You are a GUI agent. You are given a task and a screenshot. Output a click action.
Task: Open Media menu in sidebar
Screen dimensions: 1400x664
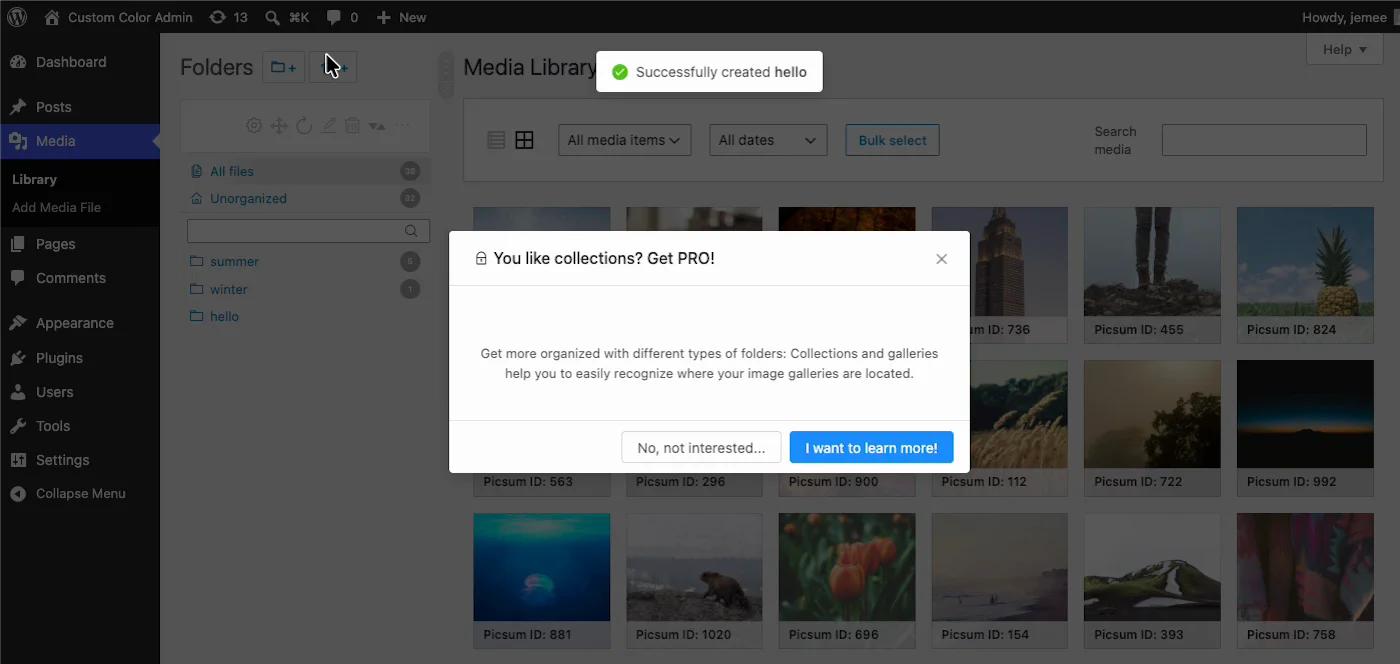tap(80, 141)
